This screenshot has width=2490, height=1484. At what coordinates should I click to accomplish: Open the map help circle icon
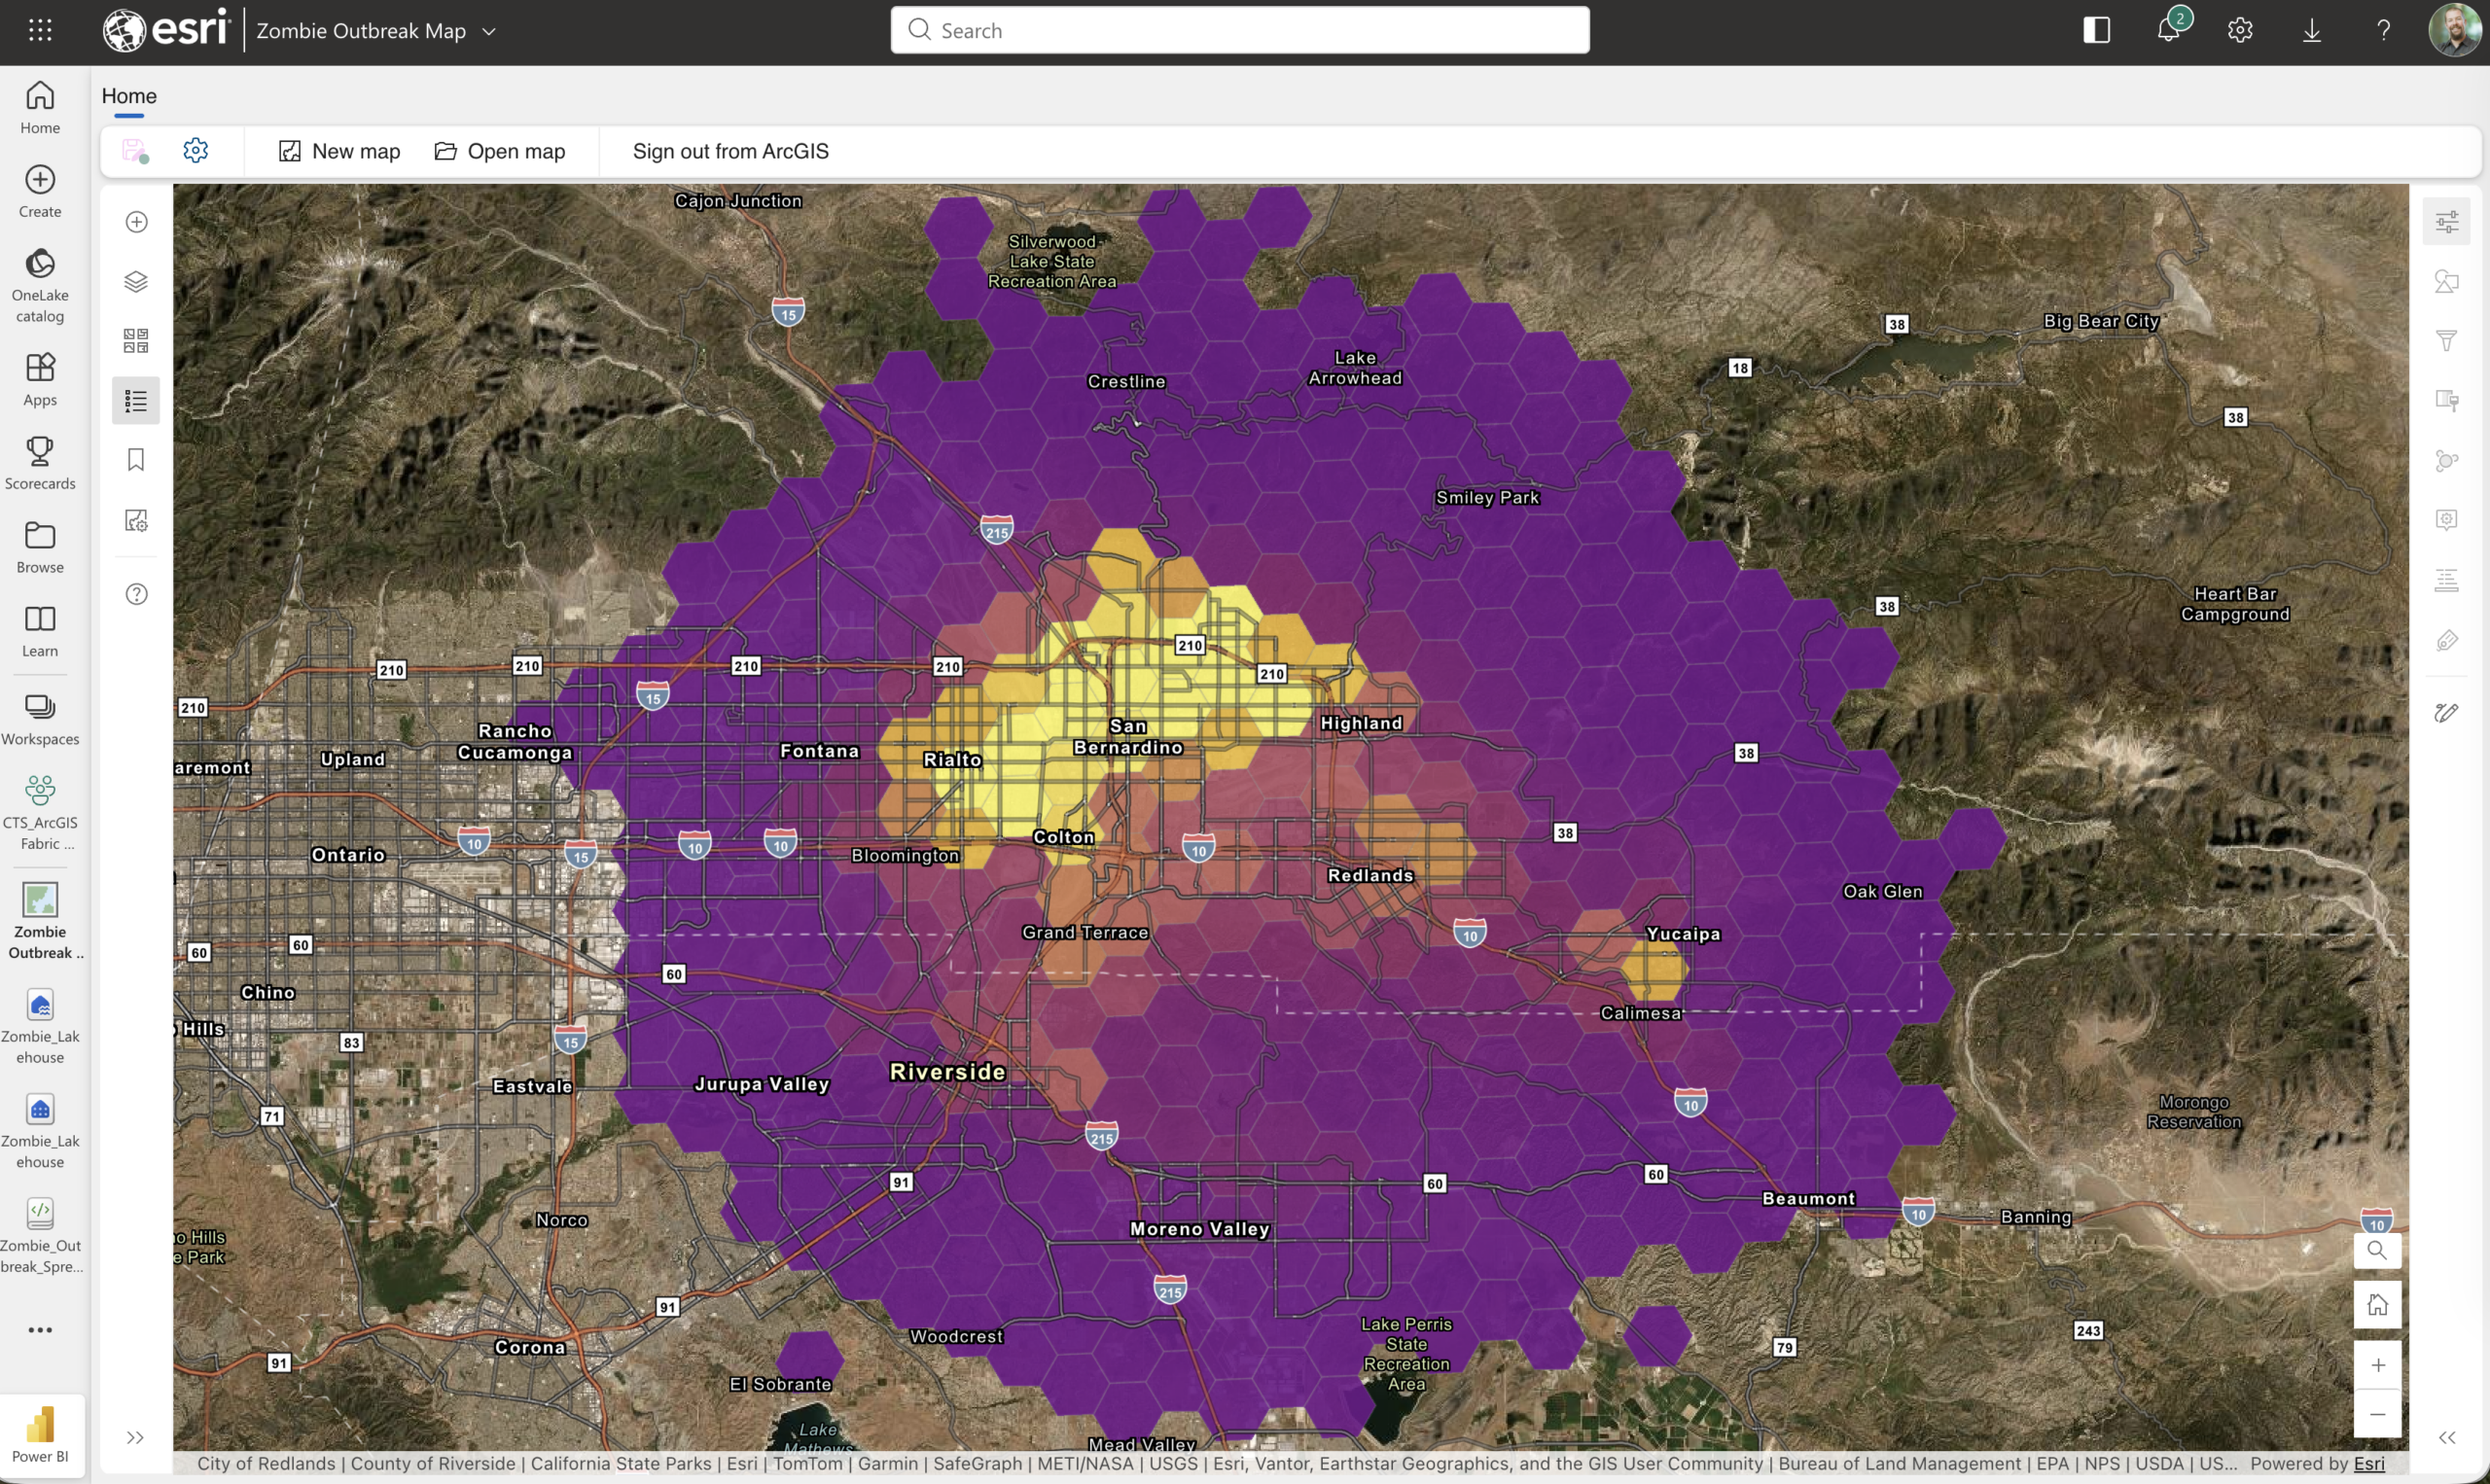coord(136,594)
